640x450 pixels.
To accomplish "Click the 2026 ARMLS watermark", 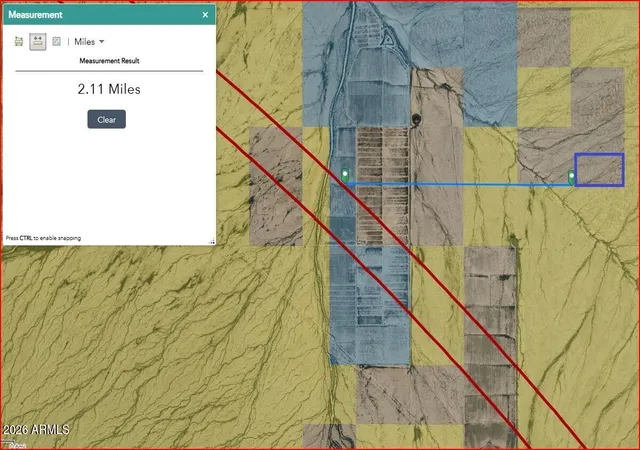I will [36, 430].
